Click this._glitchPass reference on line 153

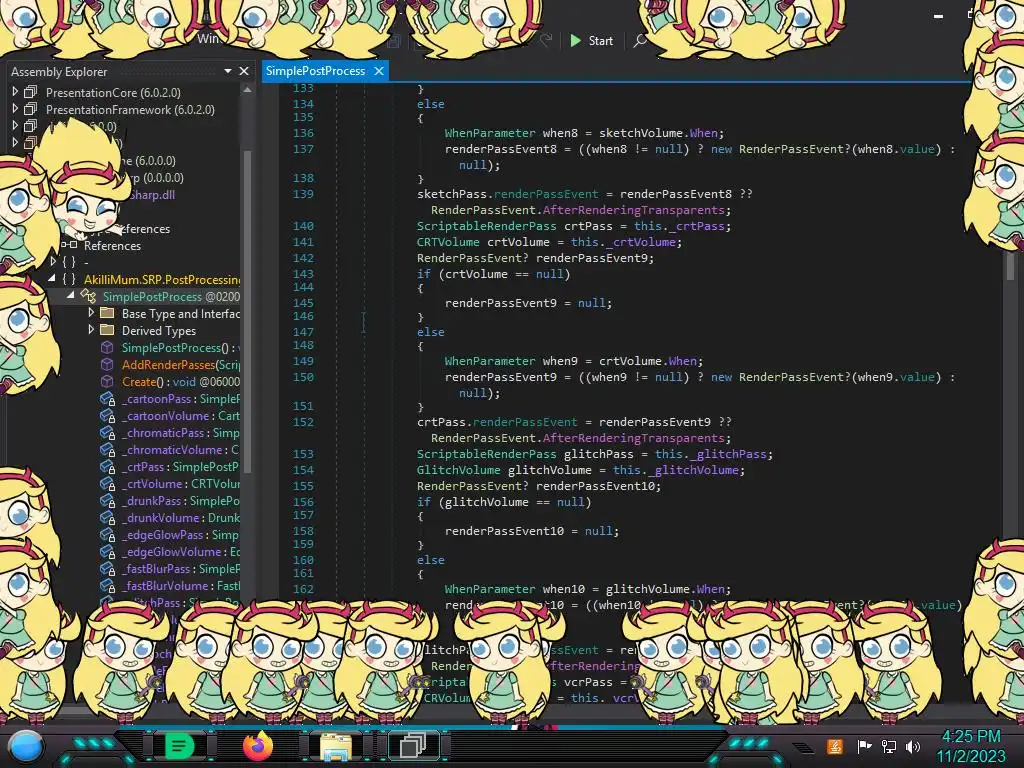713,454
